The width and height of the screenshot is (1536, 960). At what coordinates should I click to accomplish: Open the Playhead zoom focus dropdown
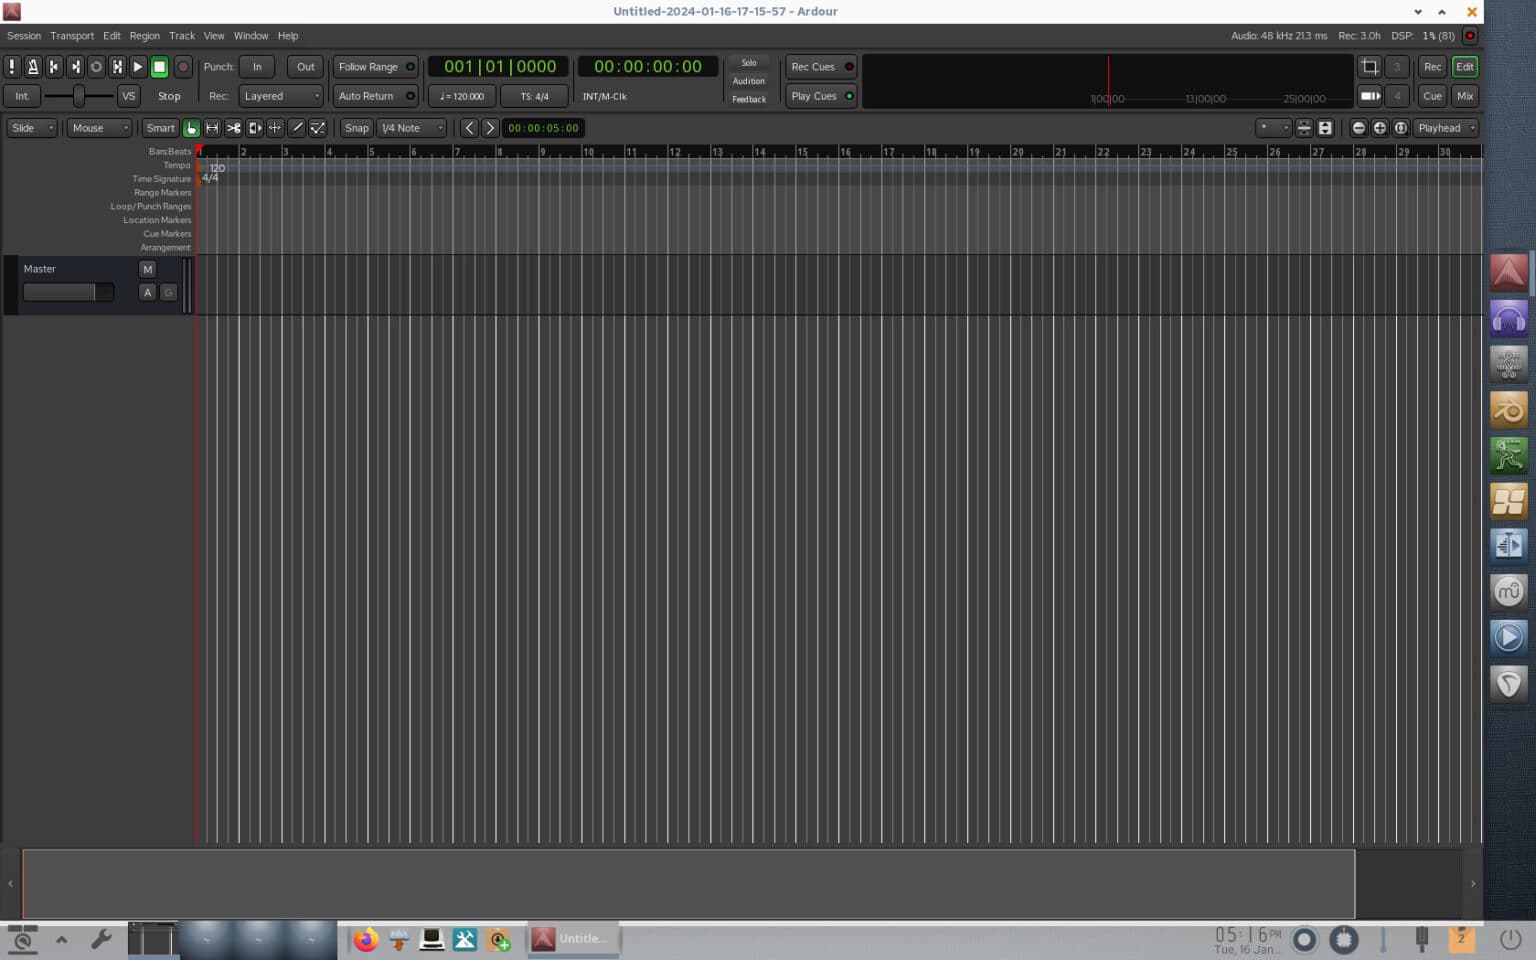point(1444,128)
